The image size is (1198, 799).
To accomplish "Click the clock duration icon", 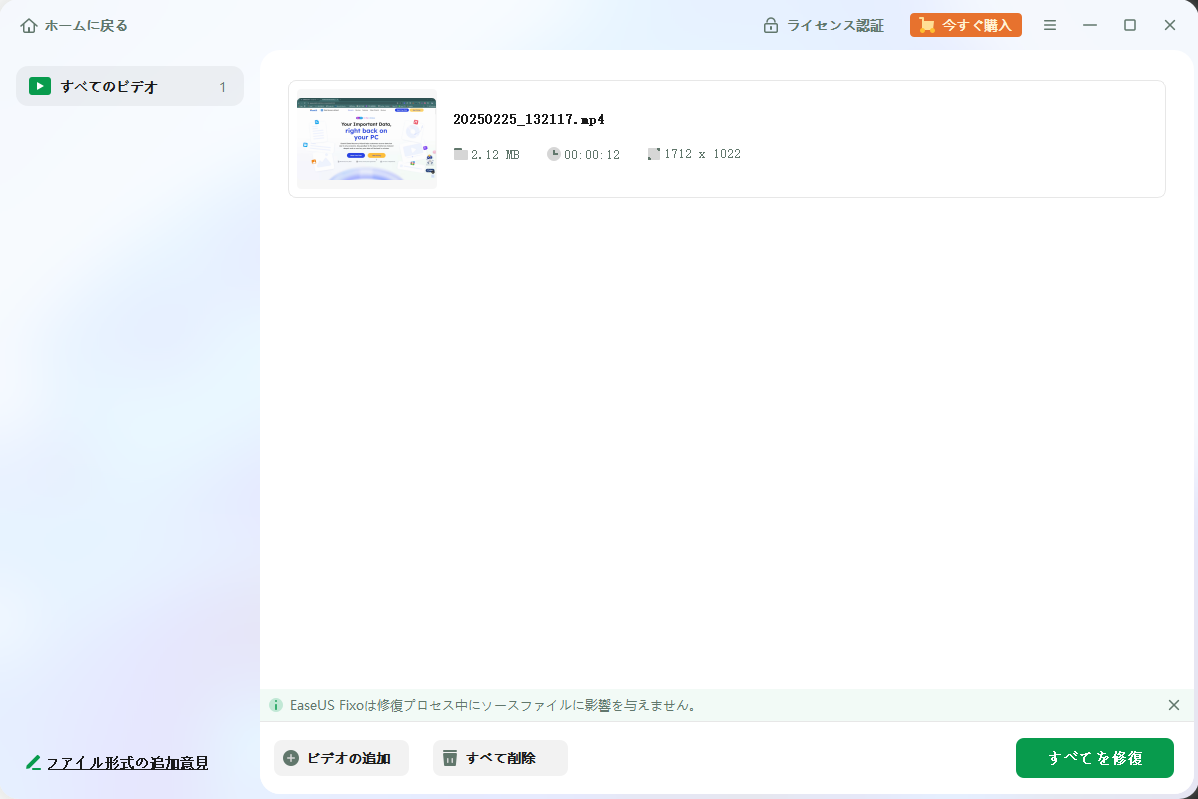I will click(x=554, y=154).
